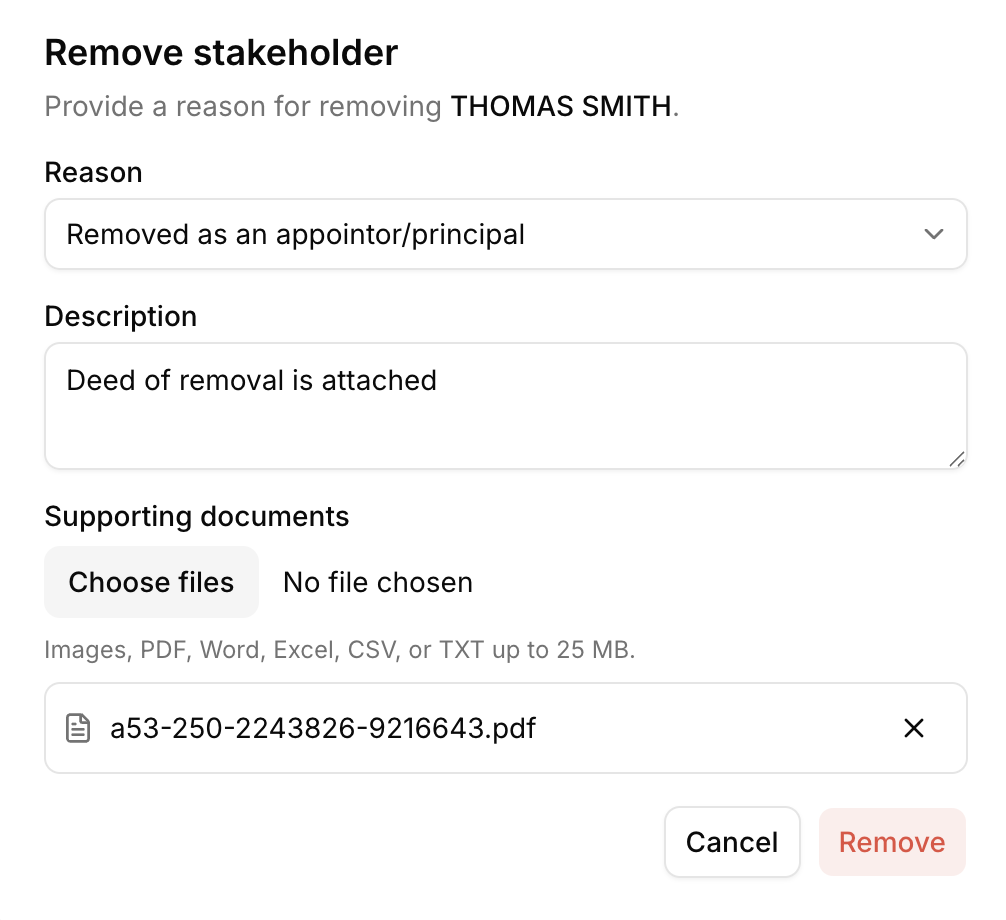Click the file type hint about 25 MB limit

(x=339, y=650)
